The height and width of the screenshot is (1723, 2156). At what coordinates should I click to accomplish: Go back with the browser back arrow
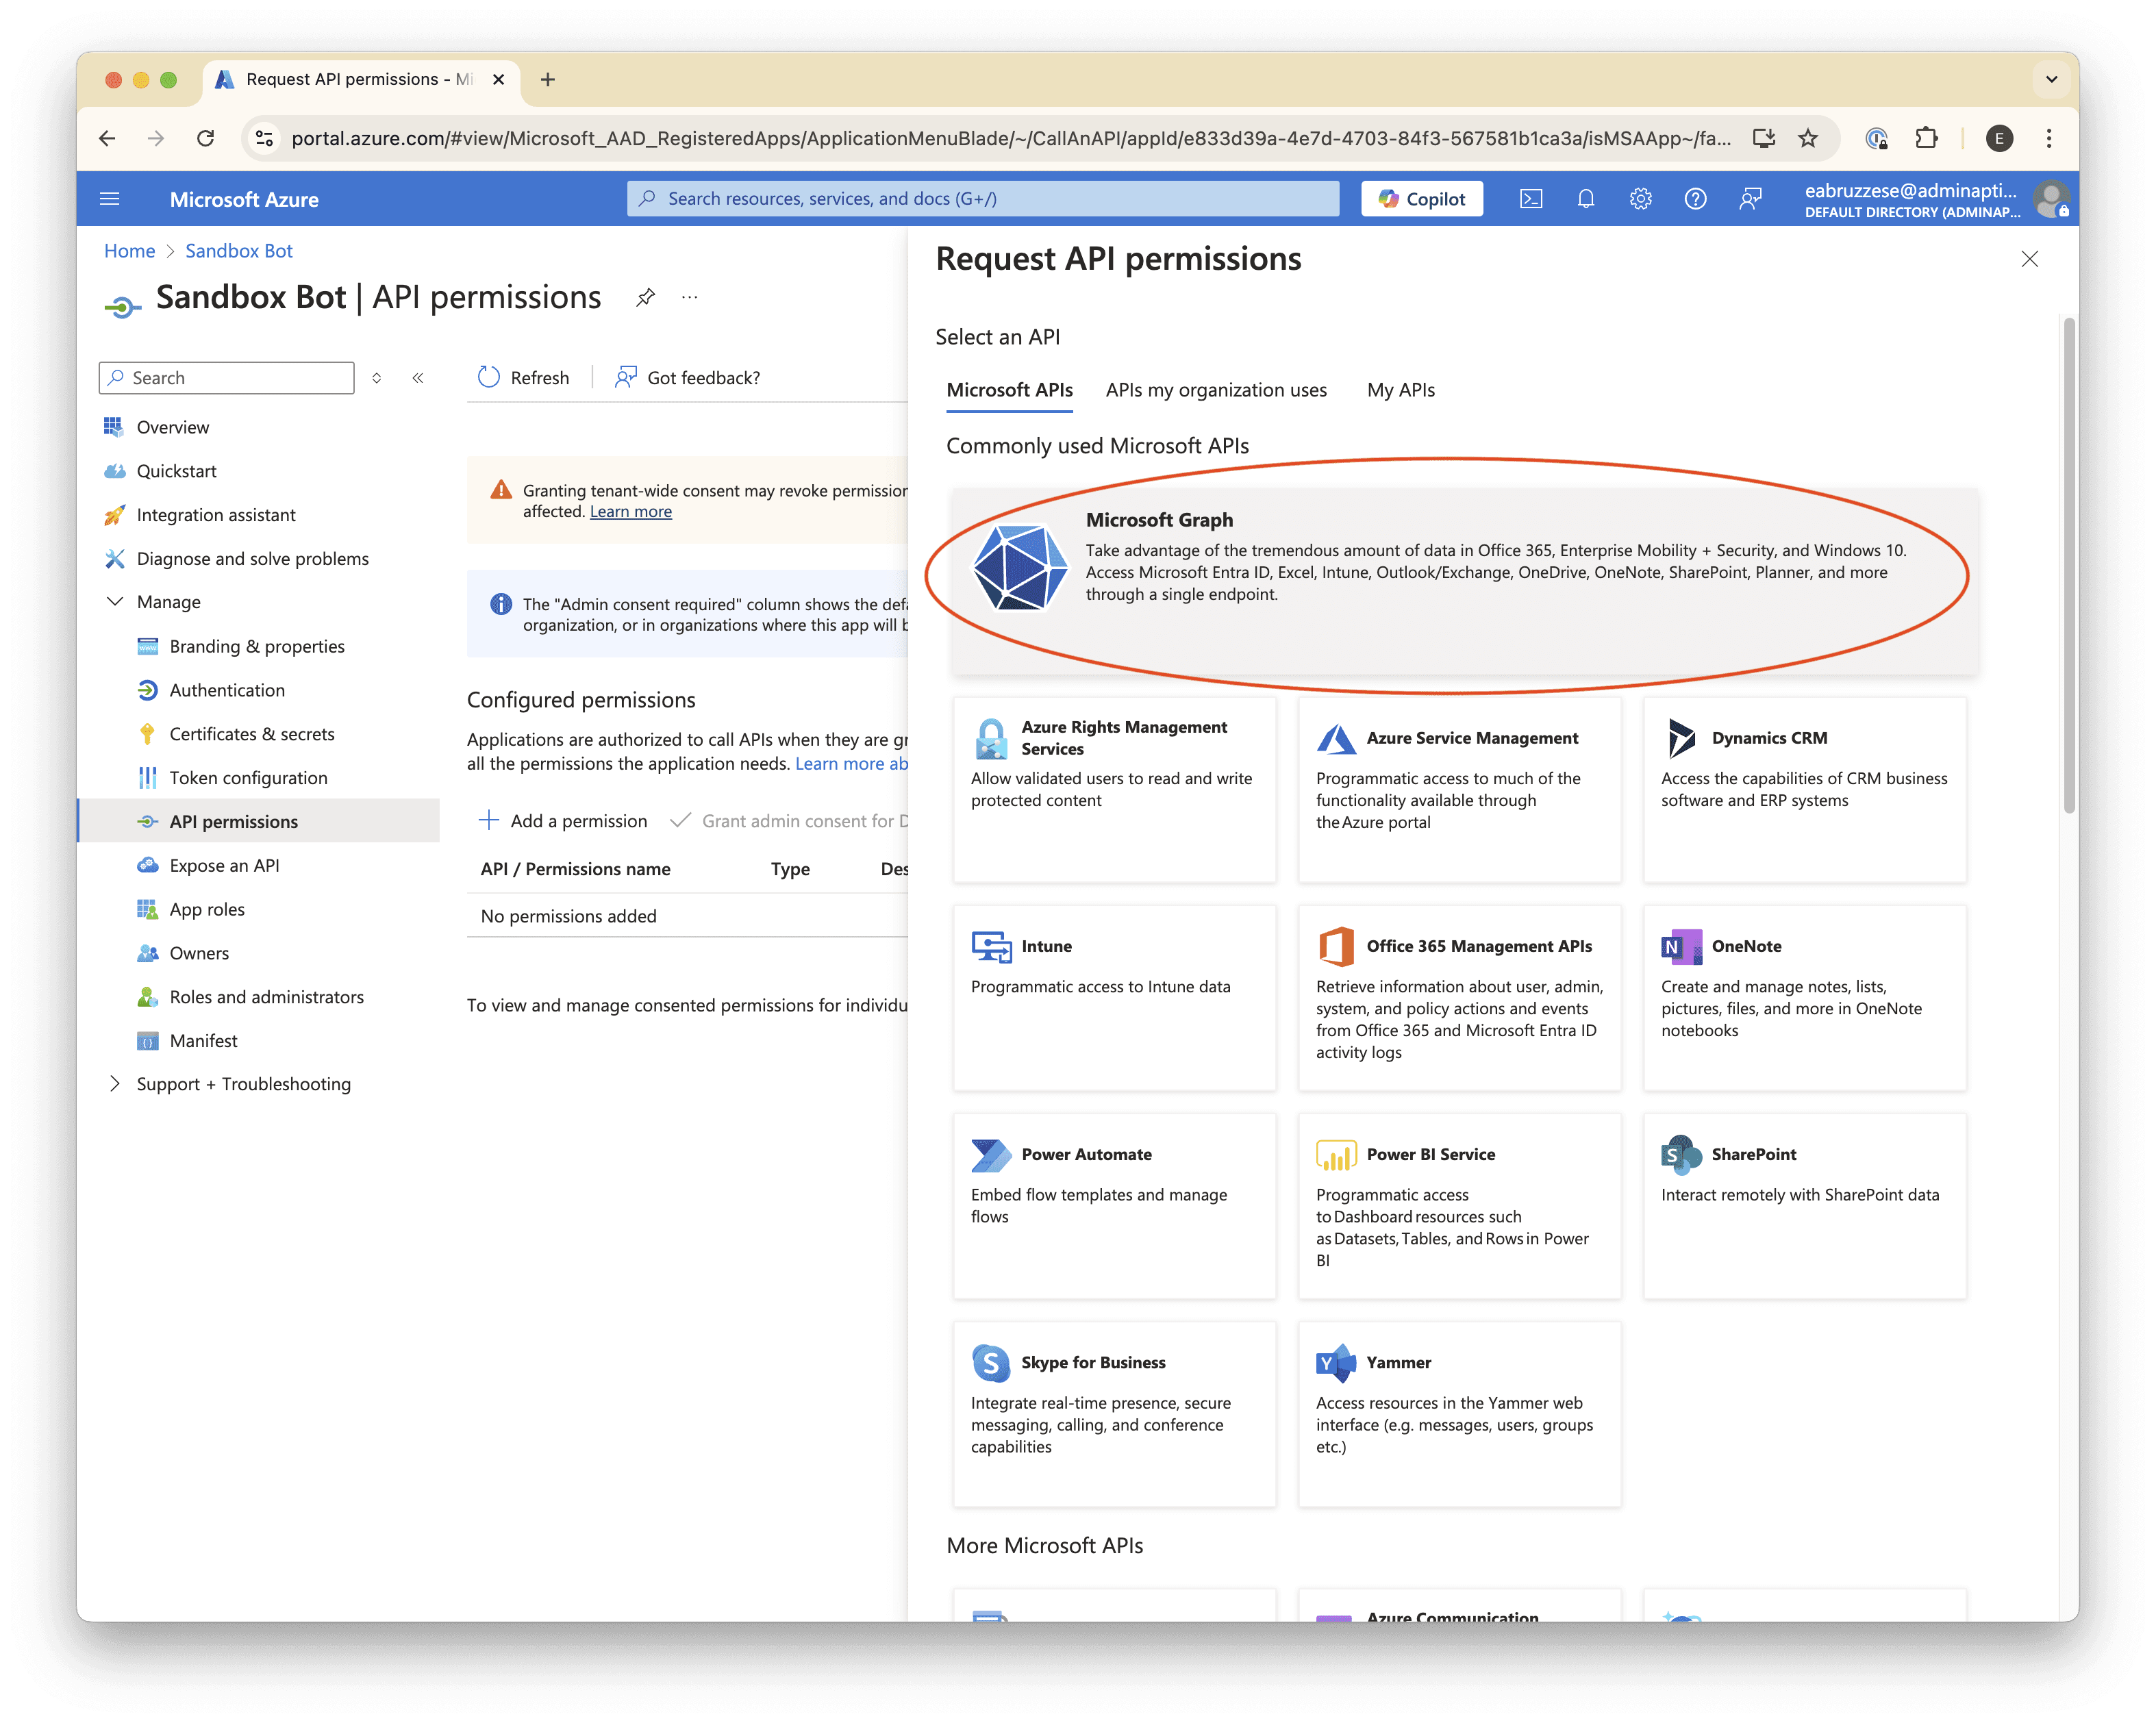pyautogui.click(x=107, y=138)
